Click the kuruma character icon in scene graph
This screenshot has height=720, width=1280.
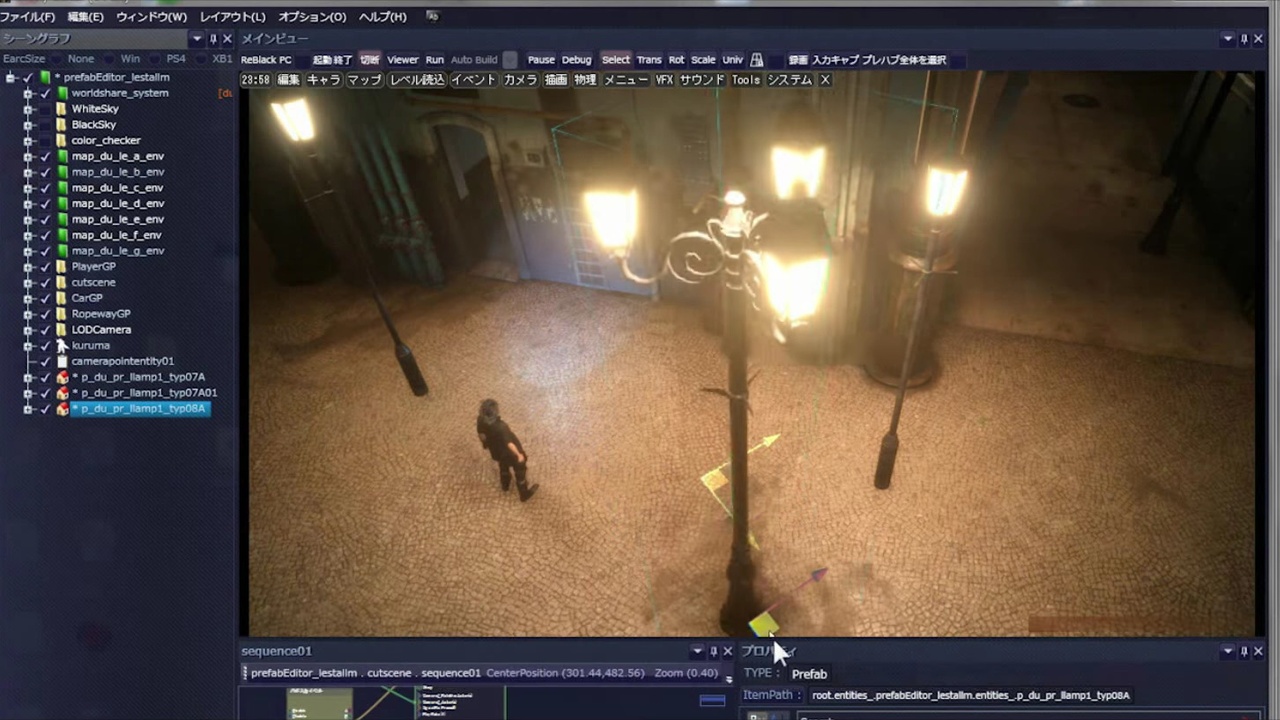coord(62,345)
